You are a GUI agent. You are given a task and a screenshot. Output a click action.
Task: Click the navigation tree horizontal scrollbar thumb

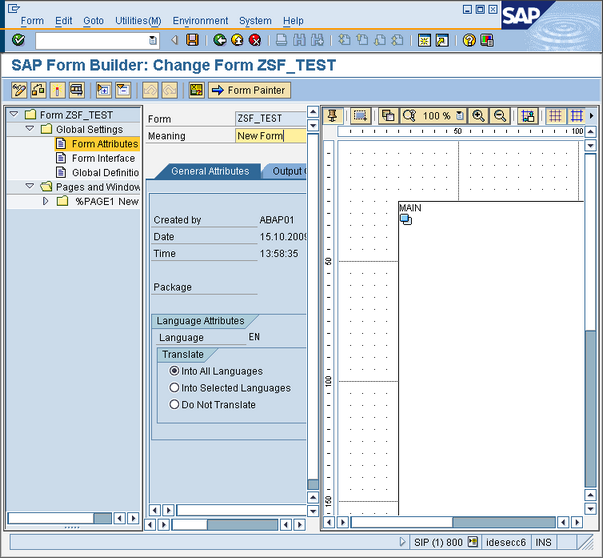pos(103,518)
